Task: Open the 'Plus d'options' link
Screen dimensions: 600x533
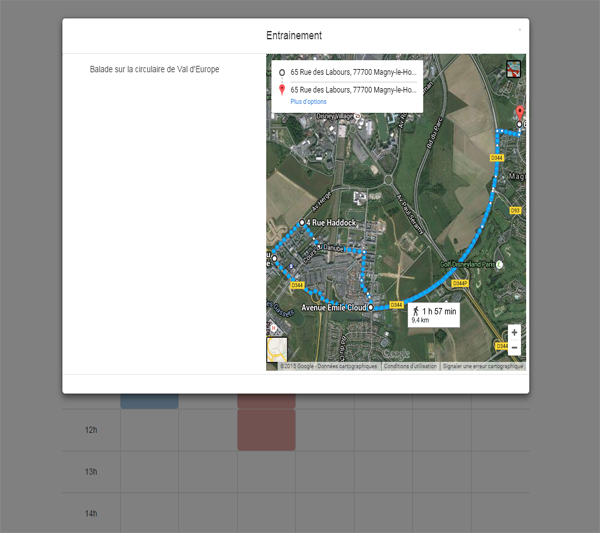Action: point(309,102)
